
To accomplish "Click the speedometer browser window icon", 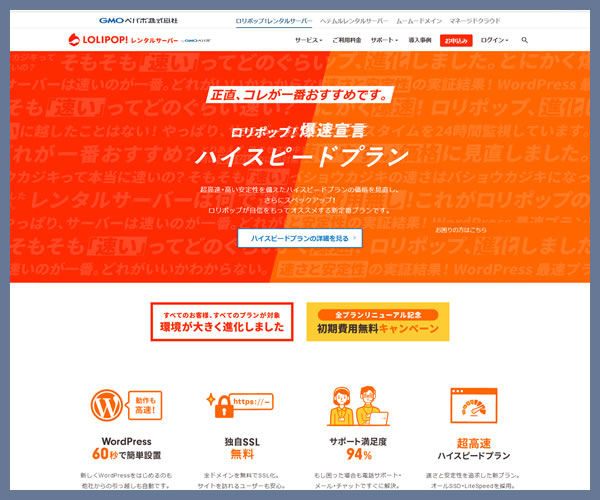I will point(474,406).
